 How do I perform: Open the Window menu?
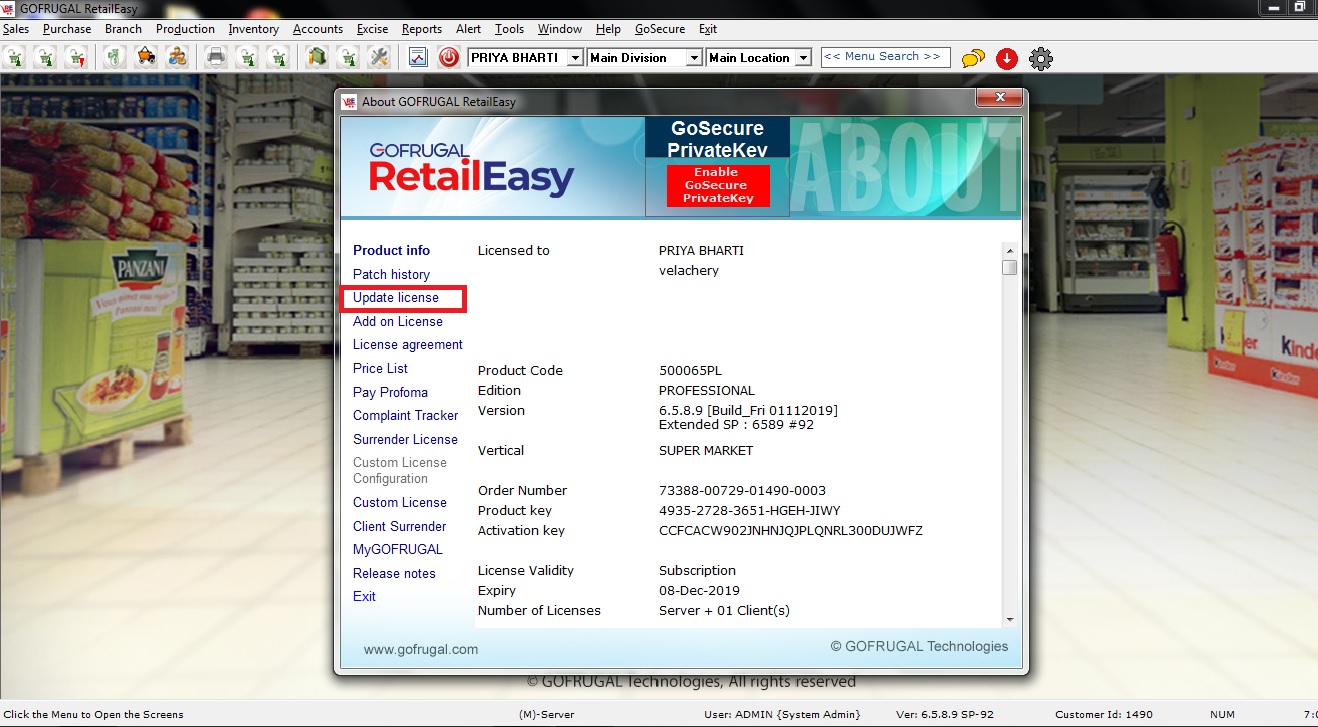[560, 29]
